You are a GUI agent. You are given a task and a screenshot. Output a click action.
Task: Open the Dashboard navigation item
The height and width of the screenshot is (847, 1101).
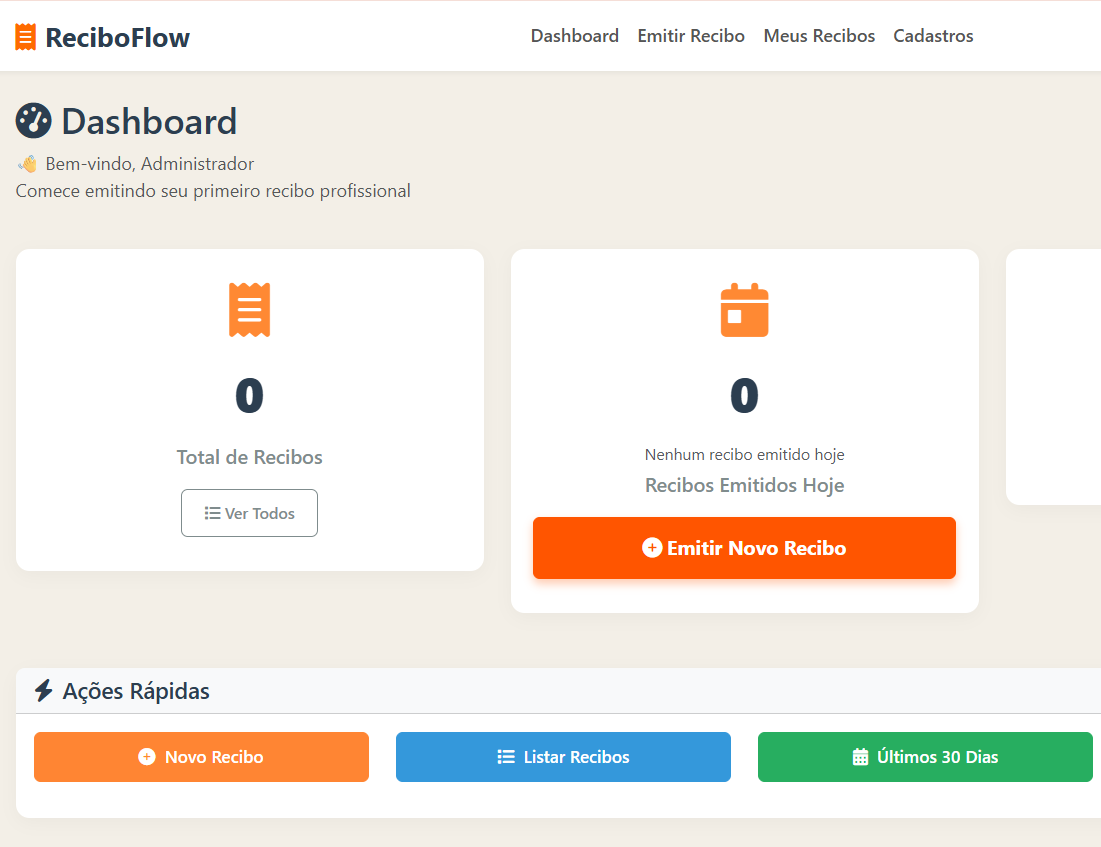coord(574,35)
